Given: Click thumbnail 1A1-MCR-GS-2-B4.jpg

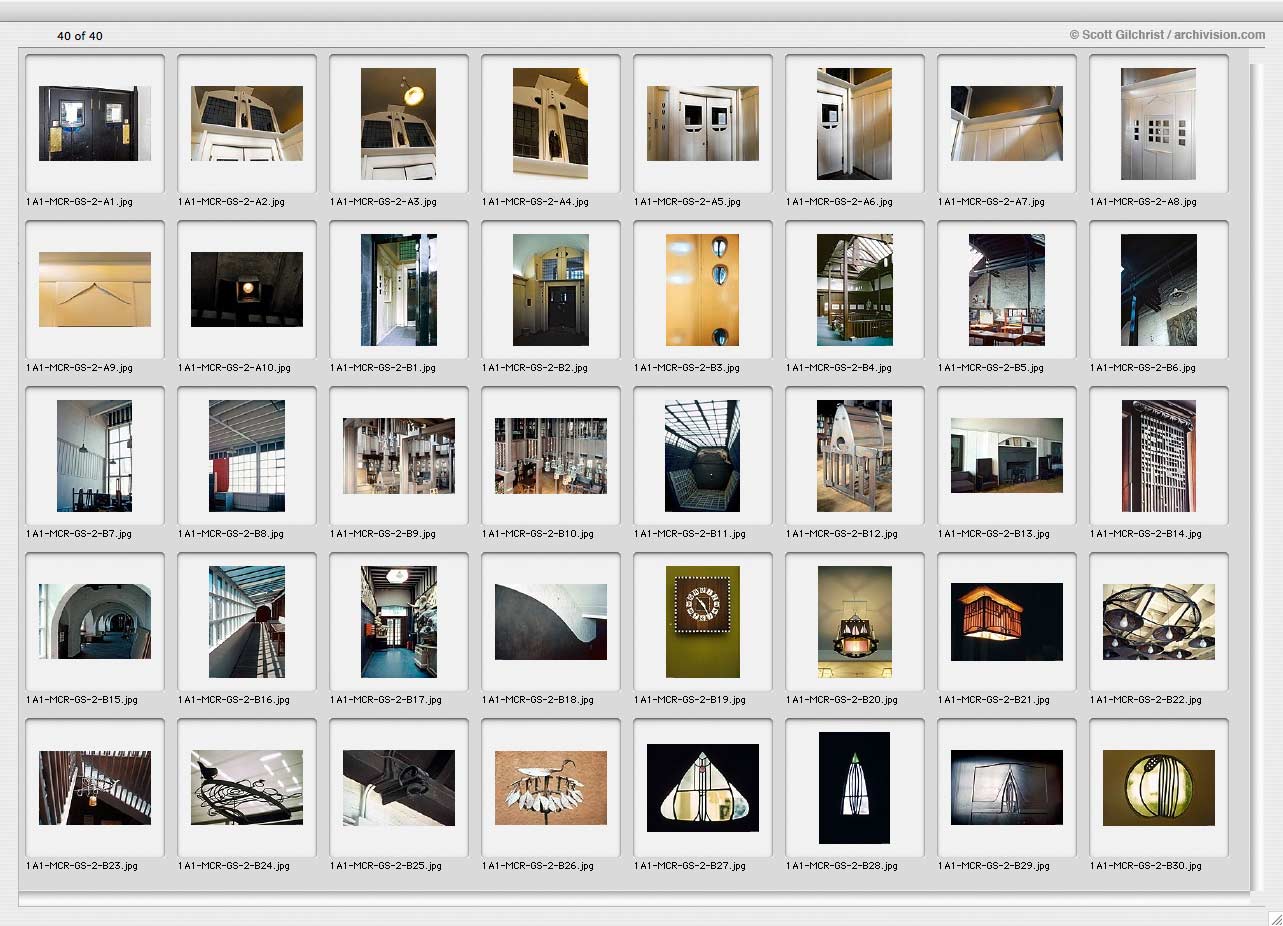Looking at the screenshot, I should [x=855, y=290].
